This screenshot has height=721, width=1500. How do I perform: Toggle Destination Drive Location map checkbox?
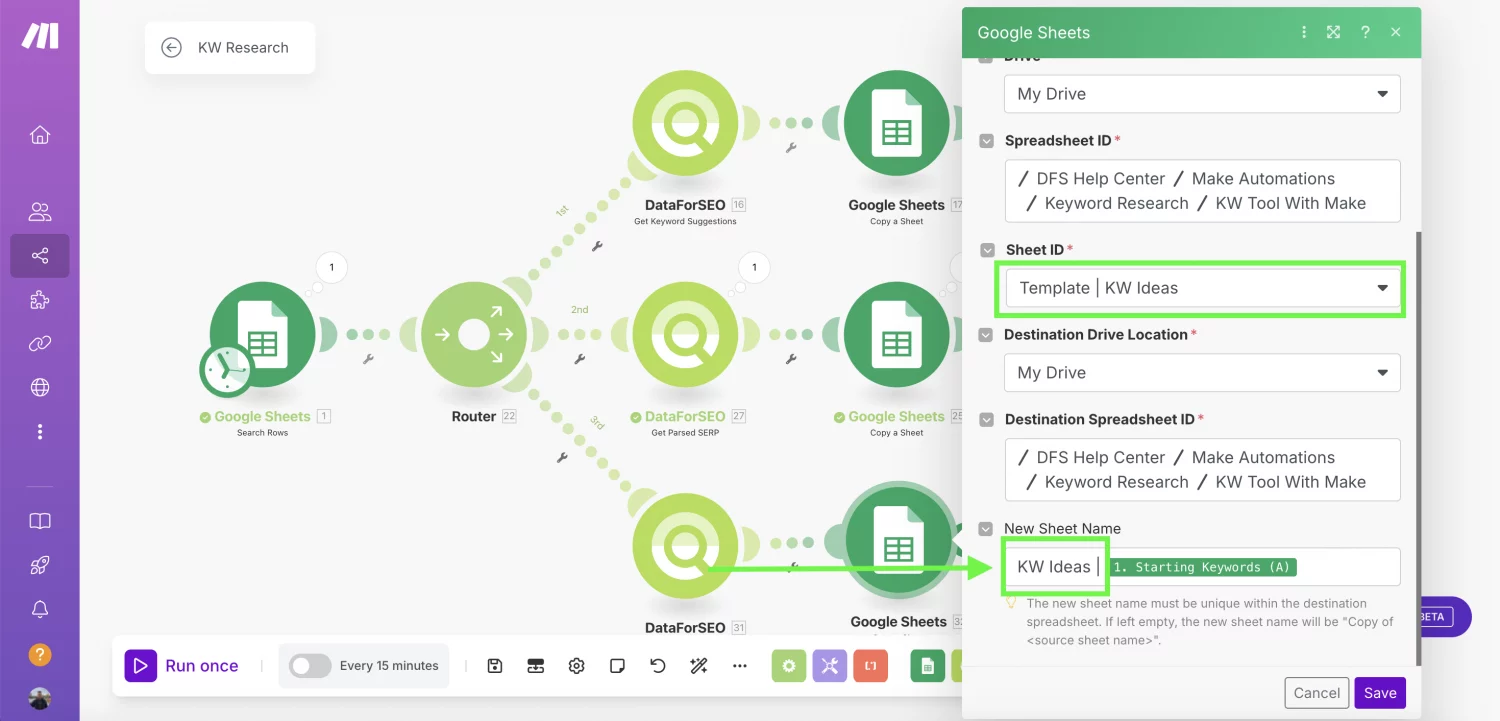pyautogui.click(x=987, y=335)
